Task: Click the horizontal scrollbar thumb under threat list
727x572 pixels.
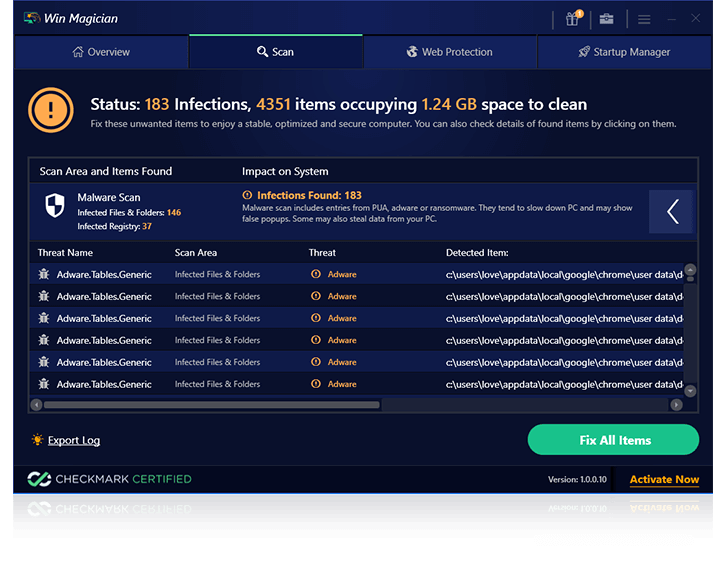Action: (211, 405)
